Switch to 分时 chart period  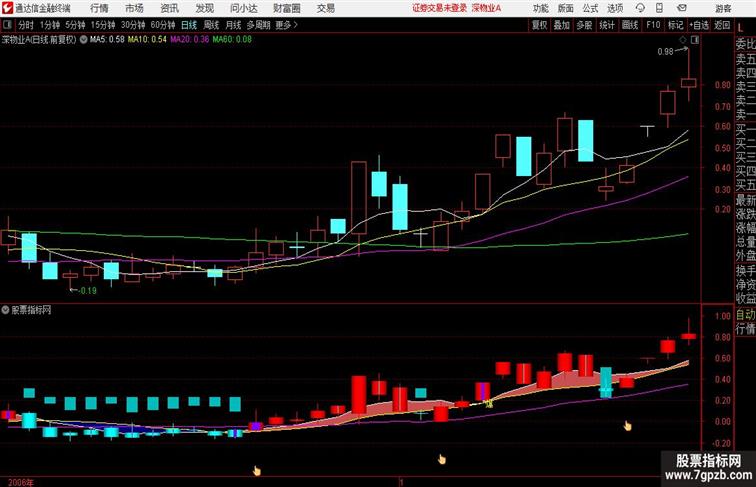(x=26, y=25)
